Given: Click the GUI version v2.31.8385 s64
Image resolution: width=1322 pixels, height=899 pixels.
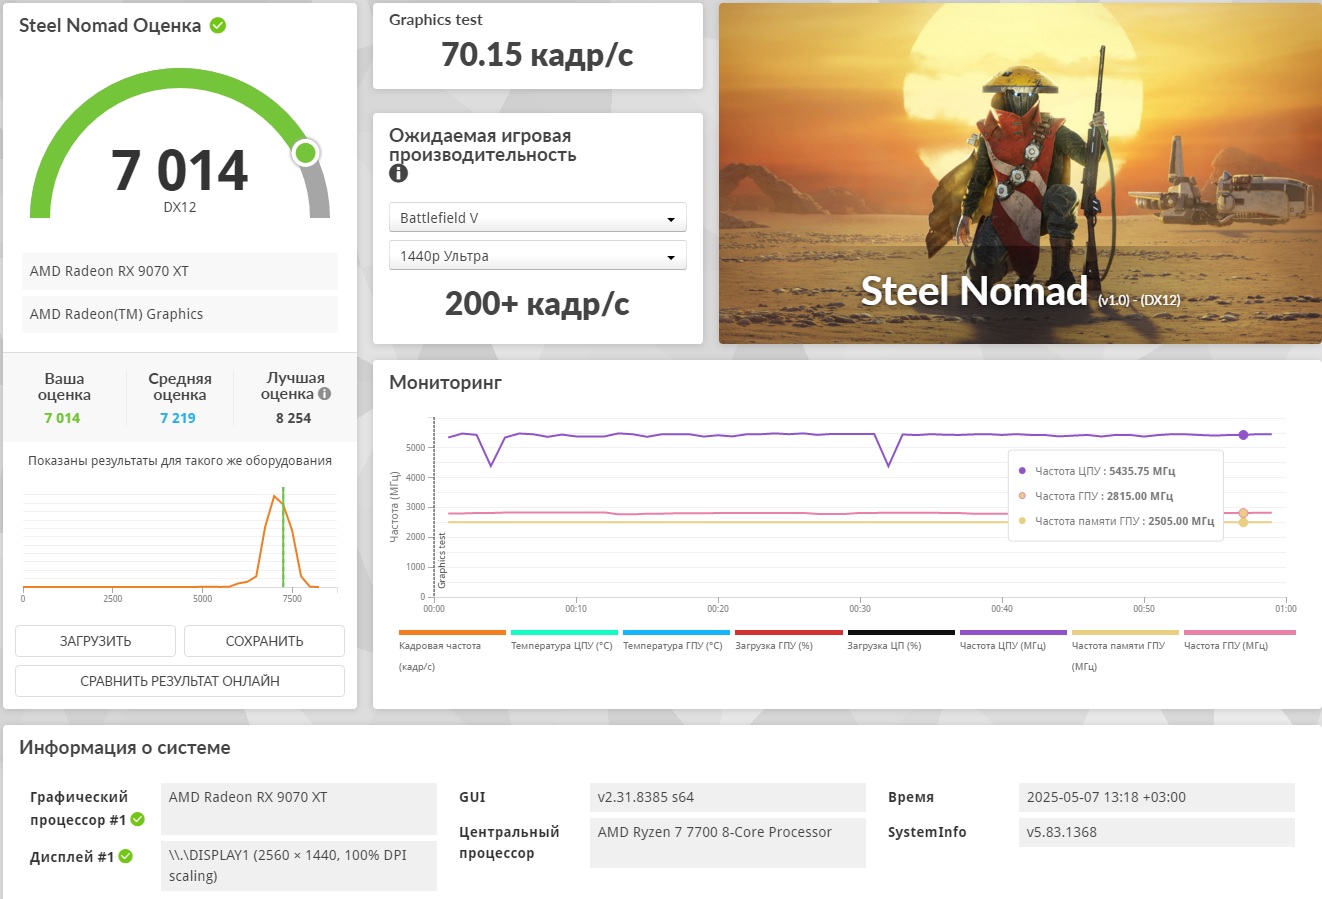Looking at the screenshot, I should [x=728, y=797].
